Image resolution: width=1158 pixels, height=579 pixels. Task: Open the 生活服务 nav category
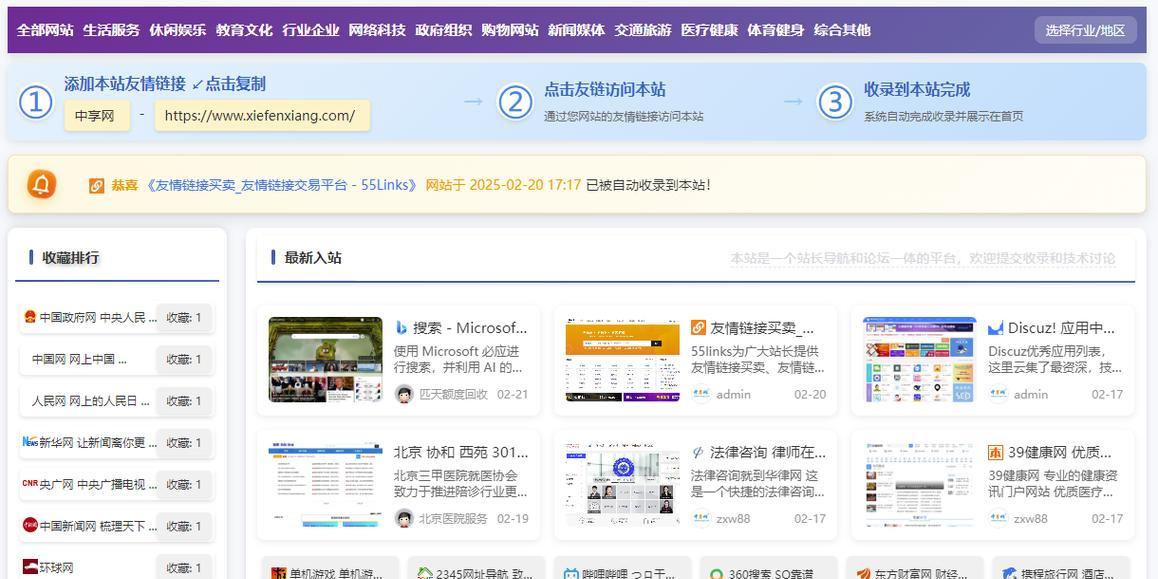[x=112, y=30]
